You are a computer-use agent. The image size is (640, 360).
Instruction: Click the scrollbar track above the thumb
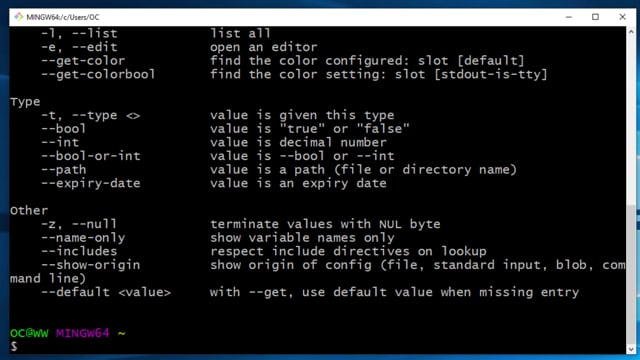(x=631, y=120)
